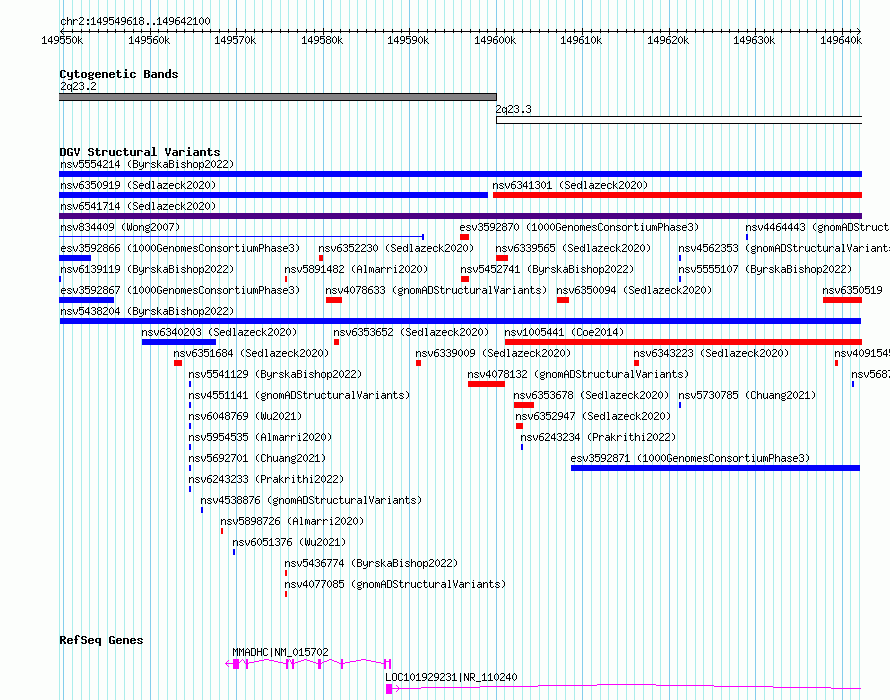Click the red nsv4078132 variant bar
890x700 pixels.
coord(486,384)
